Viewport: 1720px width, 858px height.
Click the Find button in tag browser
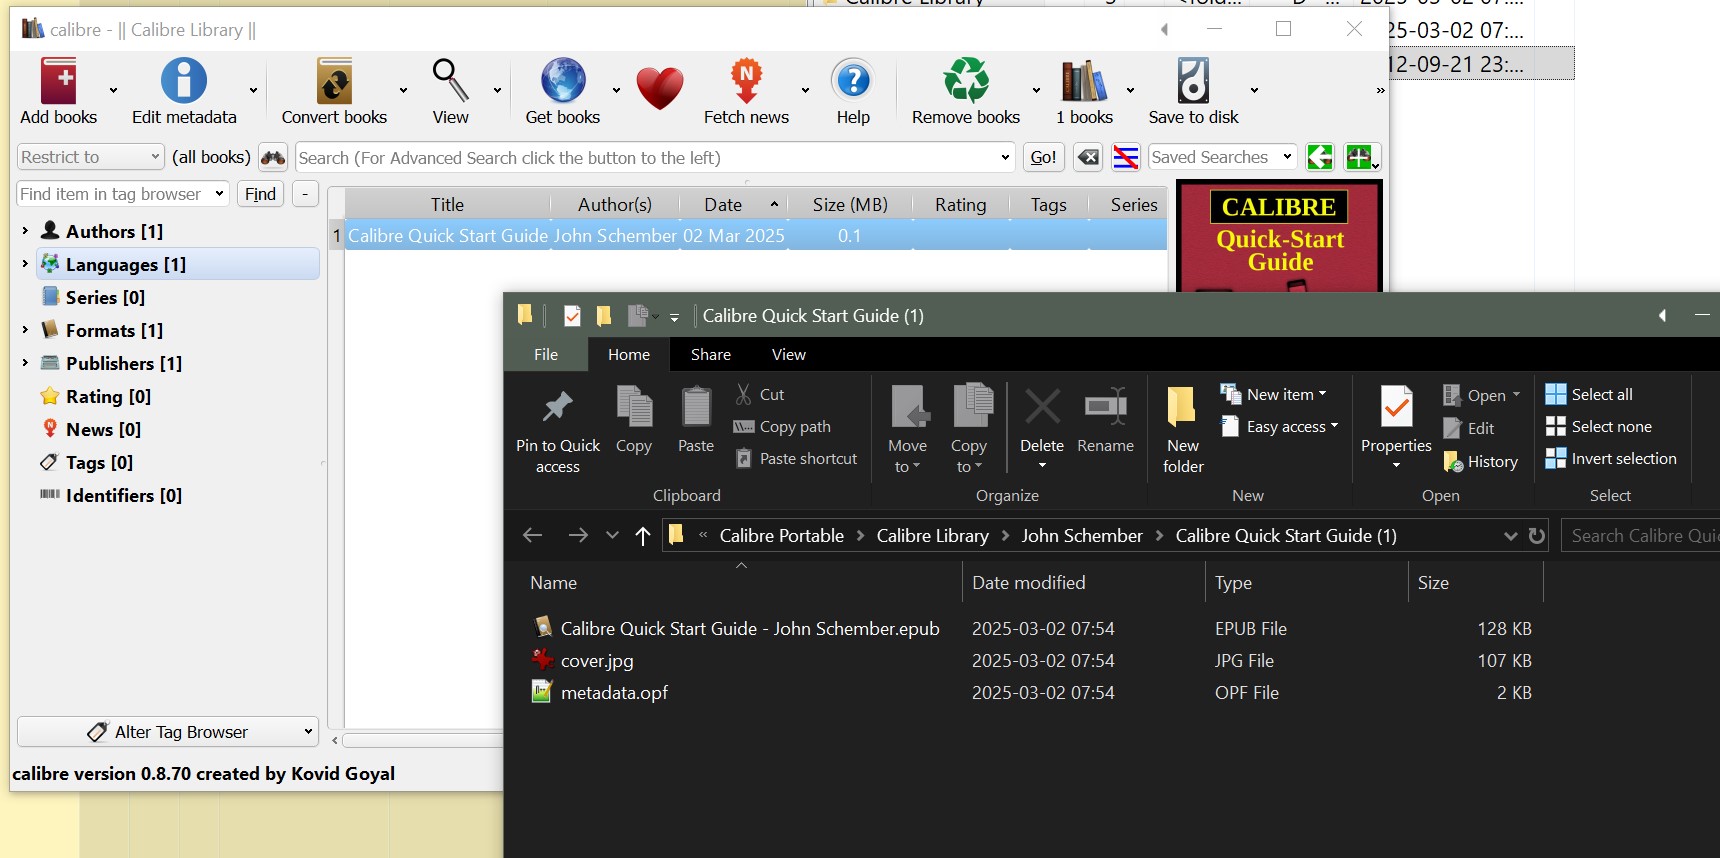point(260,194)
